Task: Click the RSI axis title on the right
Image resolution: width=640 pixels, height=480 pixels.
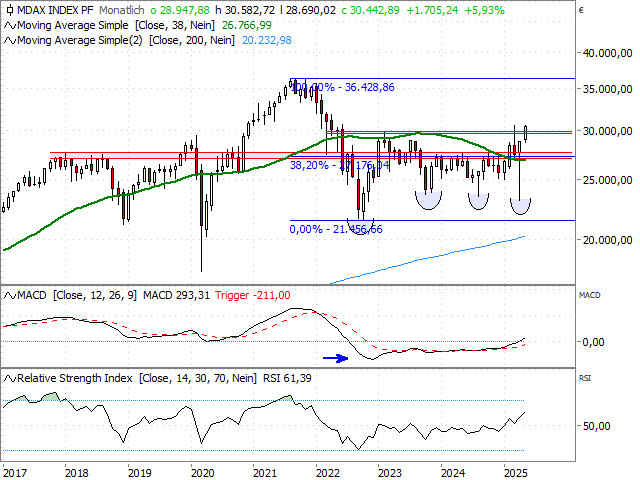Action: (x=585, y=378)
